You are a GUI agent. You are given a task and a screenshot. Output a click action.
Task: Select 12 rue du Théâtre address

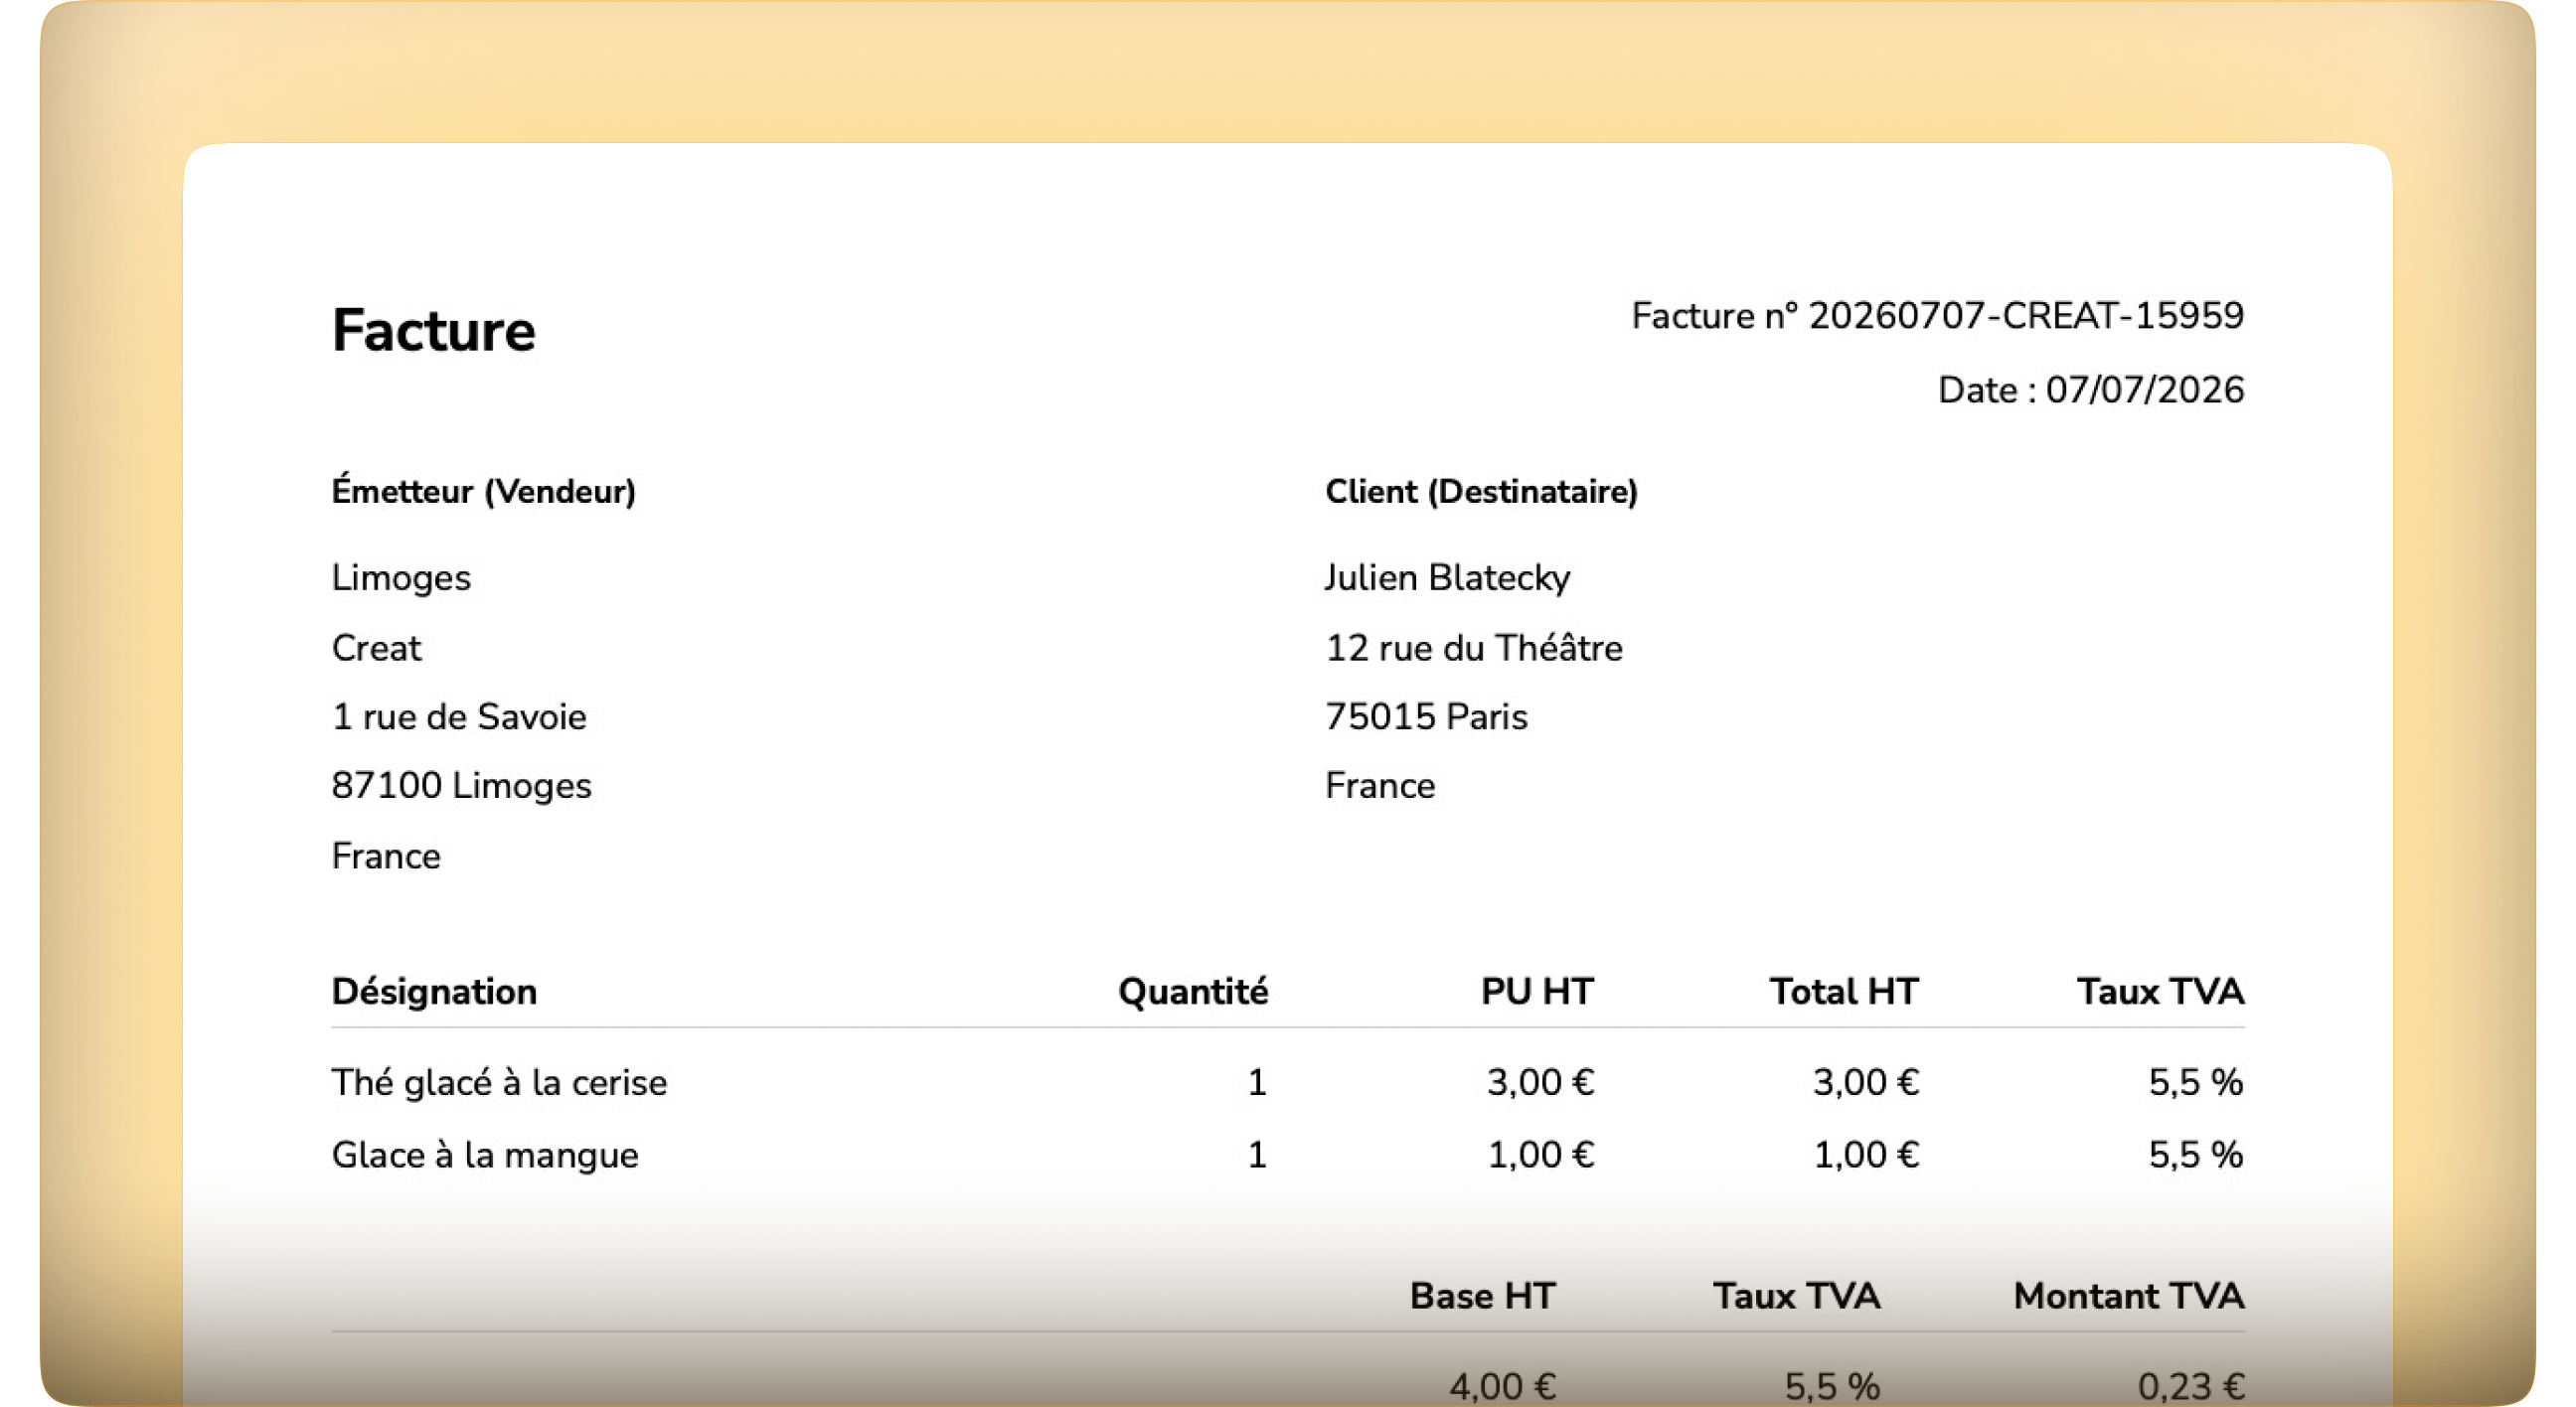1474,648
